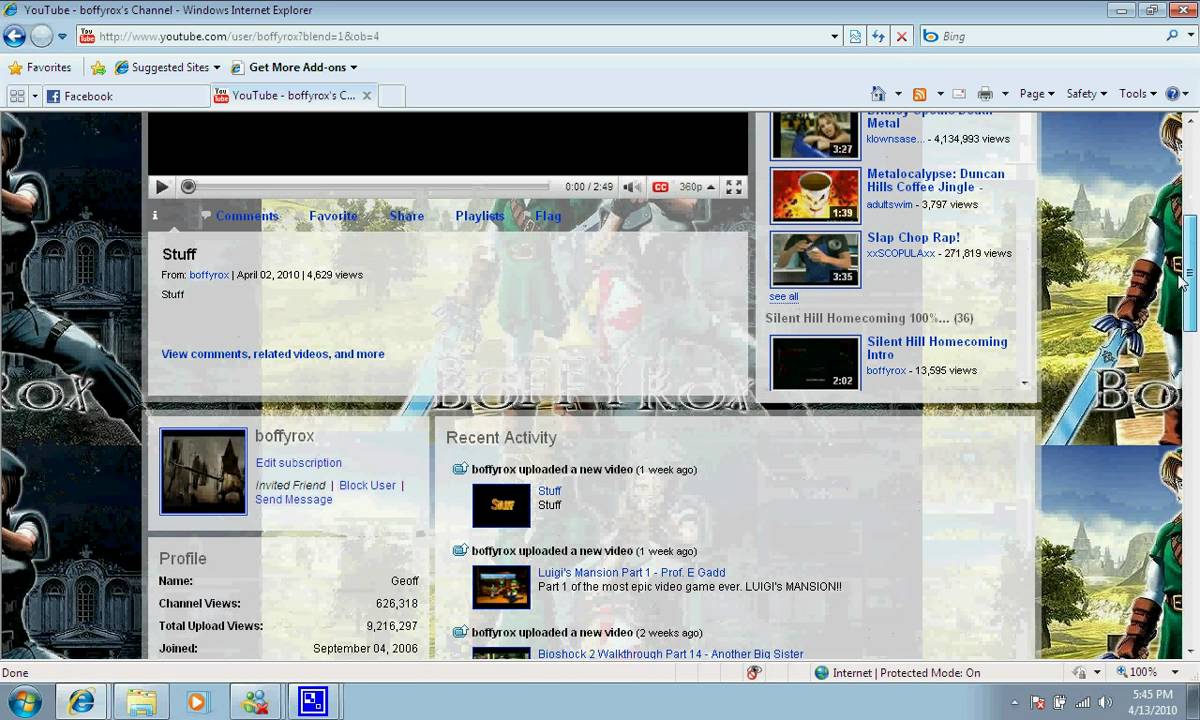Click the search magnifier button
This screenshot has height=720, width=1200.
1173,36
